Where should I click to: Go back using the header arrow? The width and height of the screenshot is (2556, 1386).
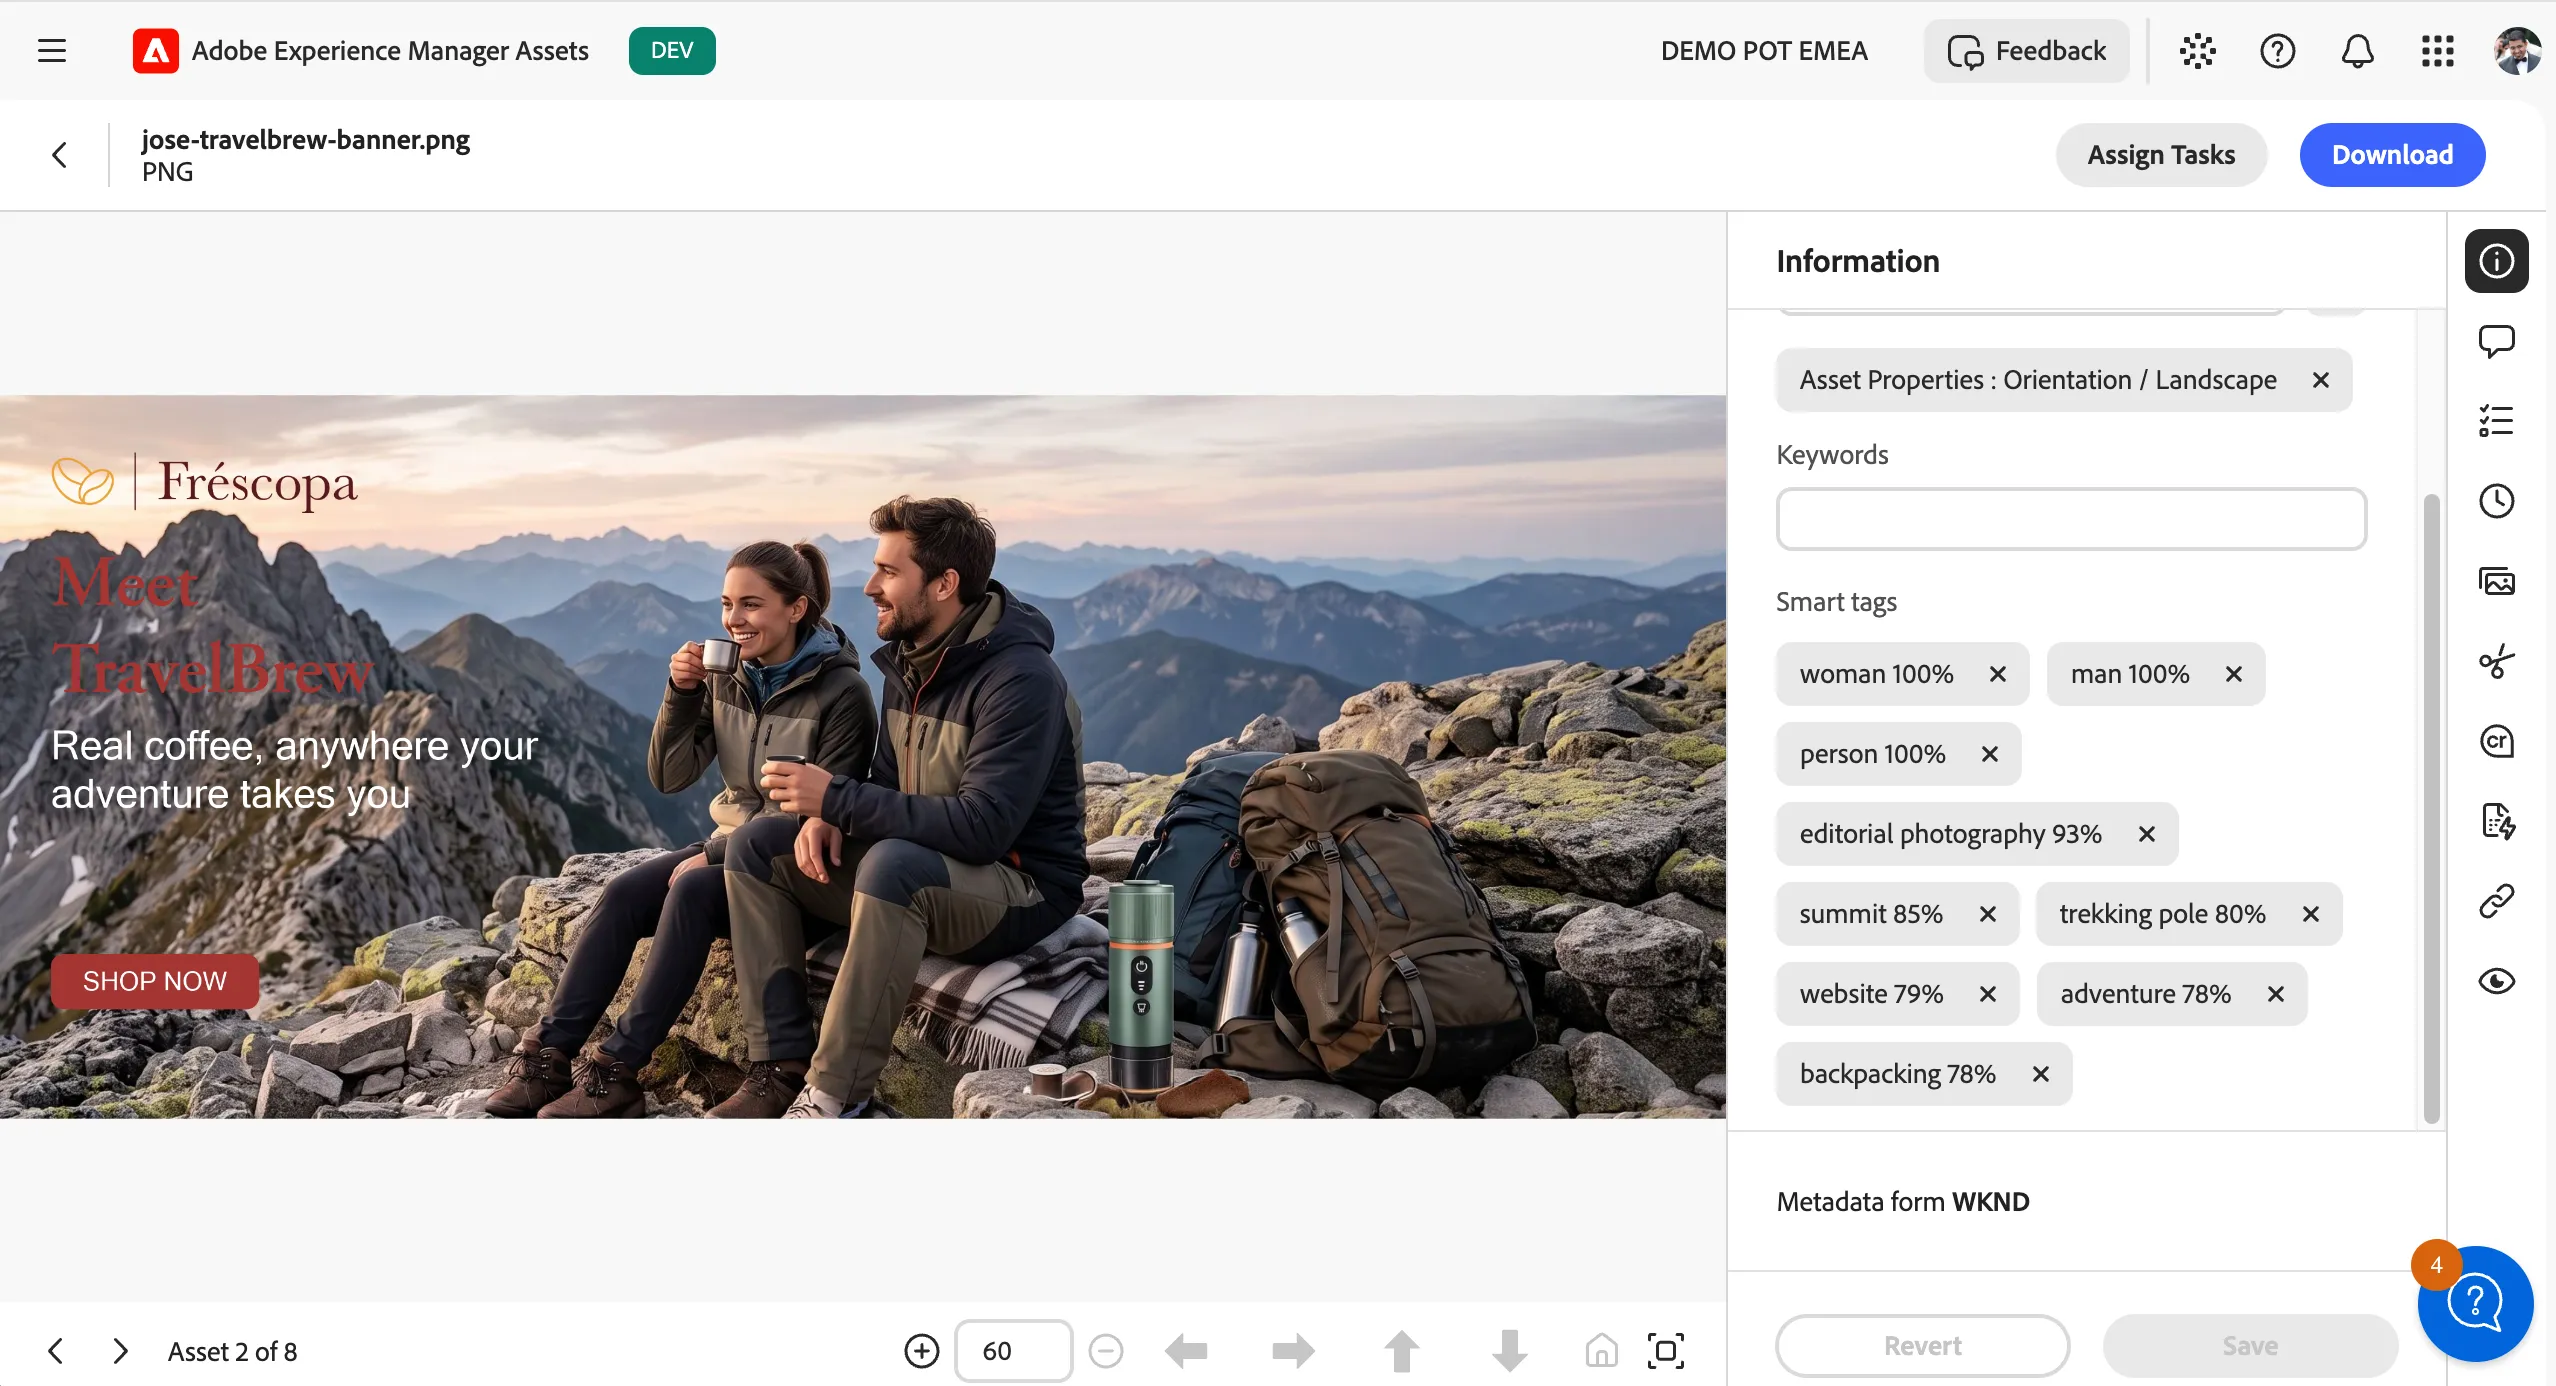click(x=60, y=155)
